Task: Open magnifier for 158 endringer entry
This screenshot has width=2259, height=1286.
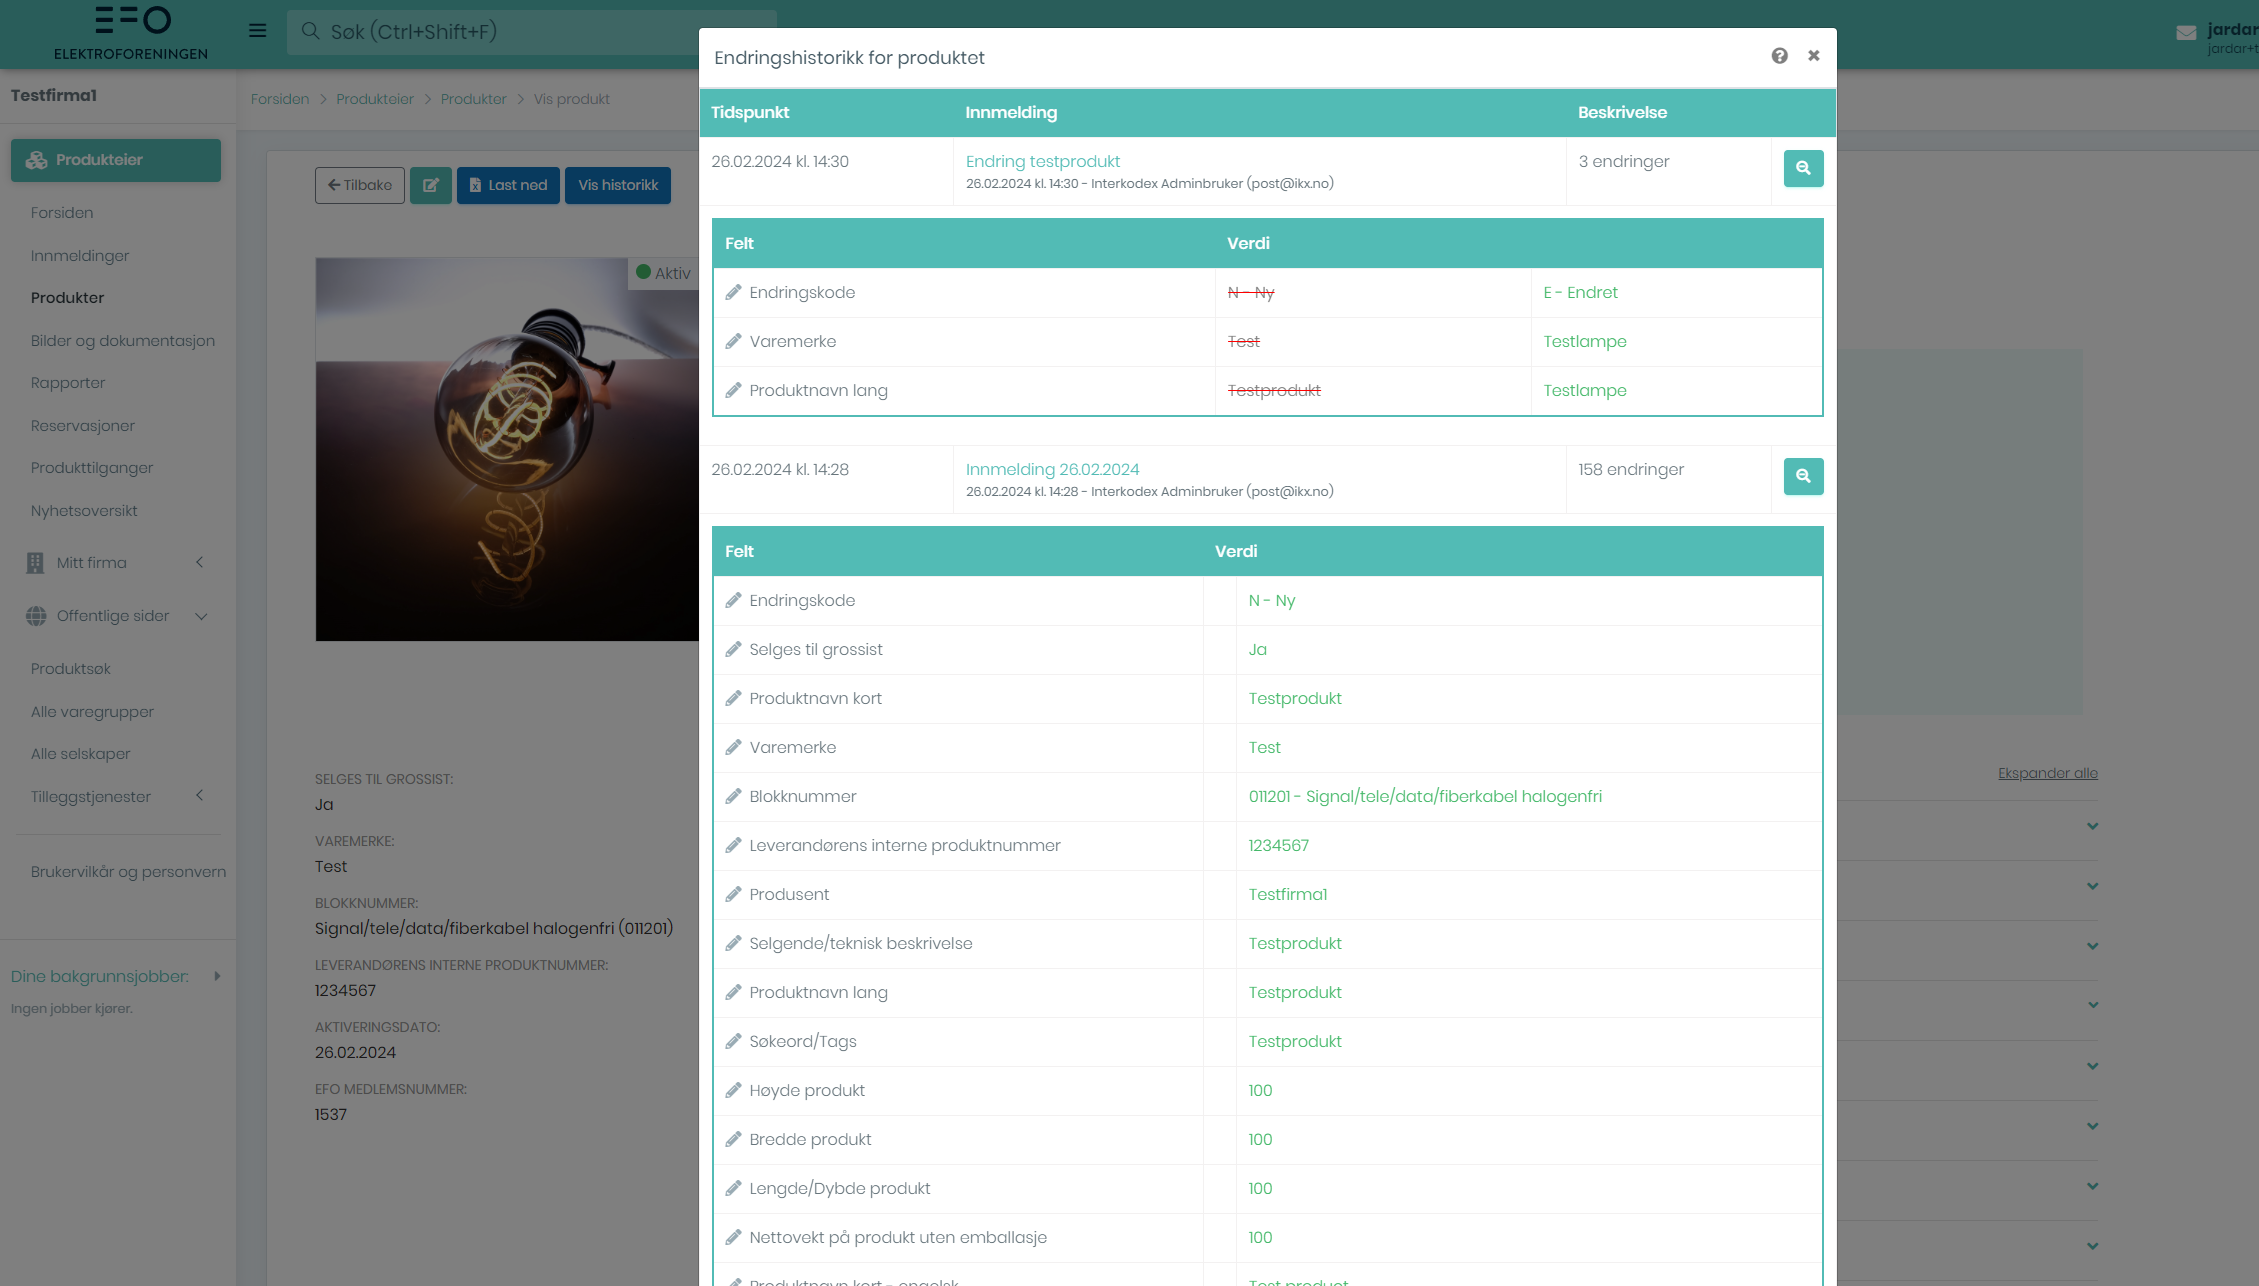Action: coord(1803,477)
